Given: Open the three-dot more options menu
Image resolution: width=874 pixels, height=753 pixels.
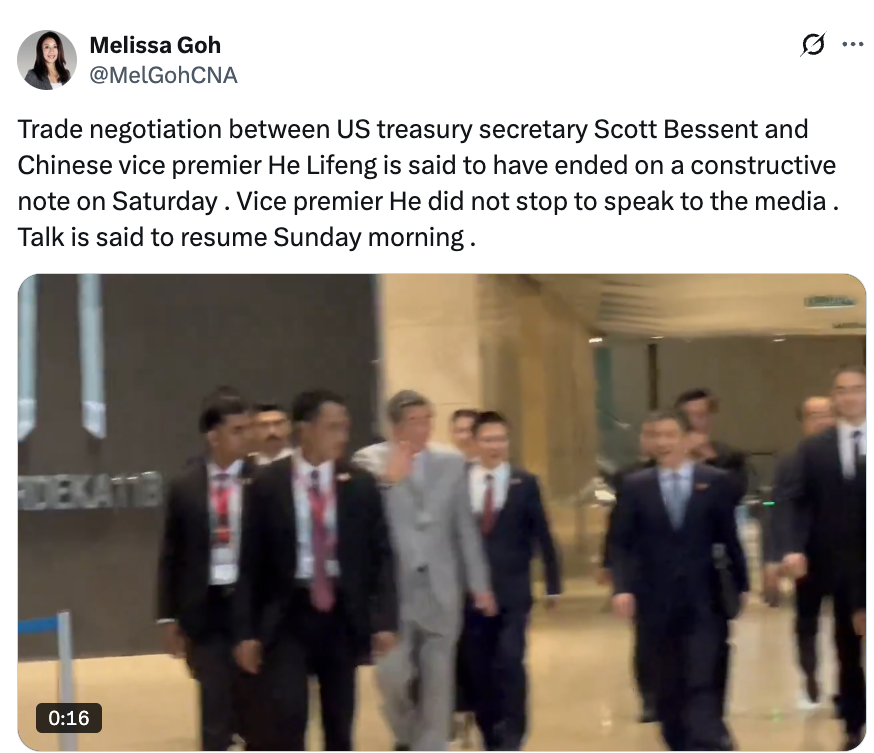Looking at the screenshot, I should pos(853,45).
